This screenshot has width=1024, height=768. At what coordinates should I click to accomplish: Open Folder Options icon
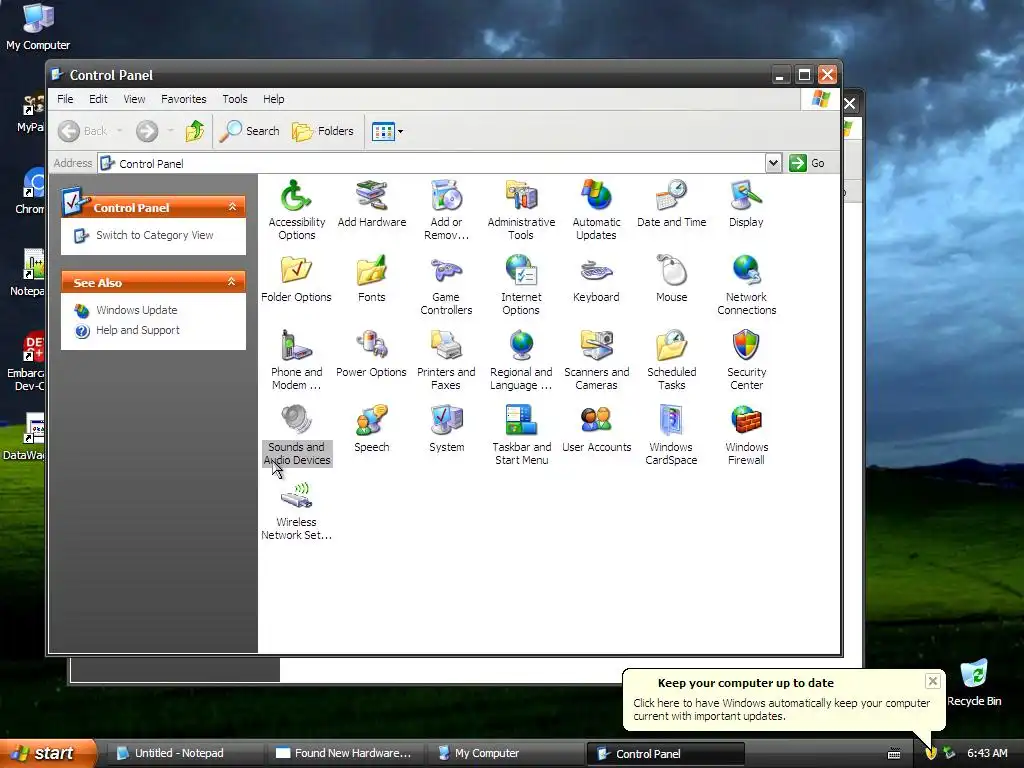pos(296,279)
